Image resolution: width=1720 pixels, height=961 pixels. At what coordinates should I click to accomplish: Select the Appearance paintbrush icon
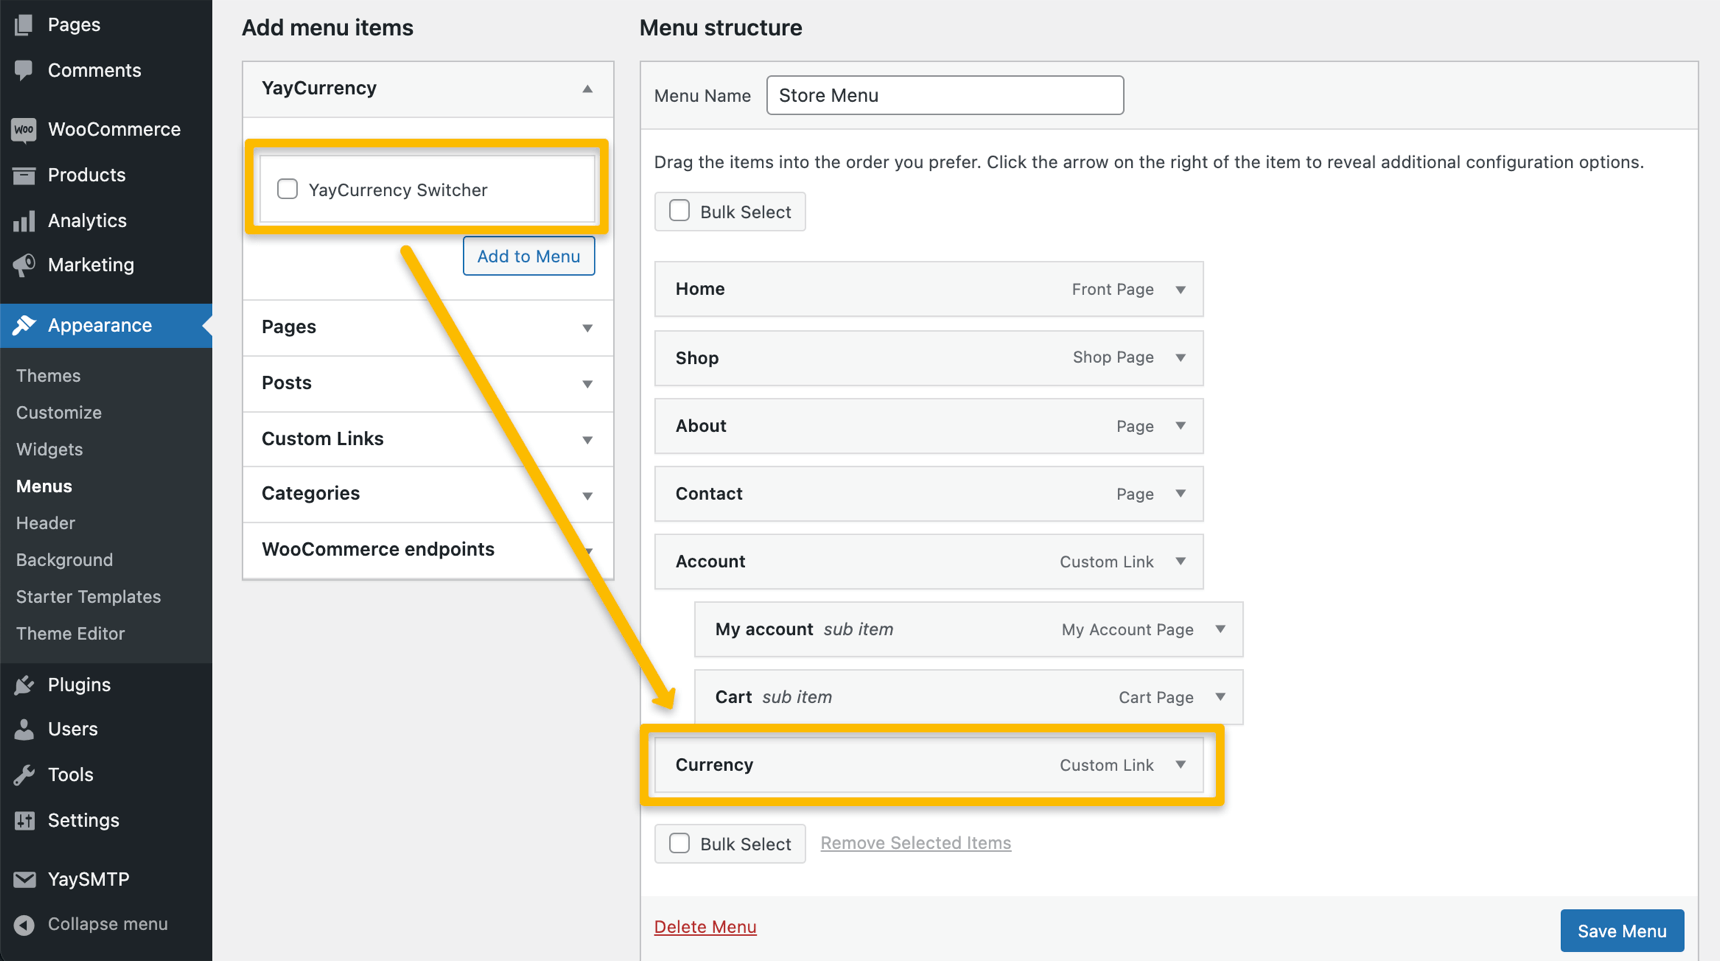click(24, 325)
